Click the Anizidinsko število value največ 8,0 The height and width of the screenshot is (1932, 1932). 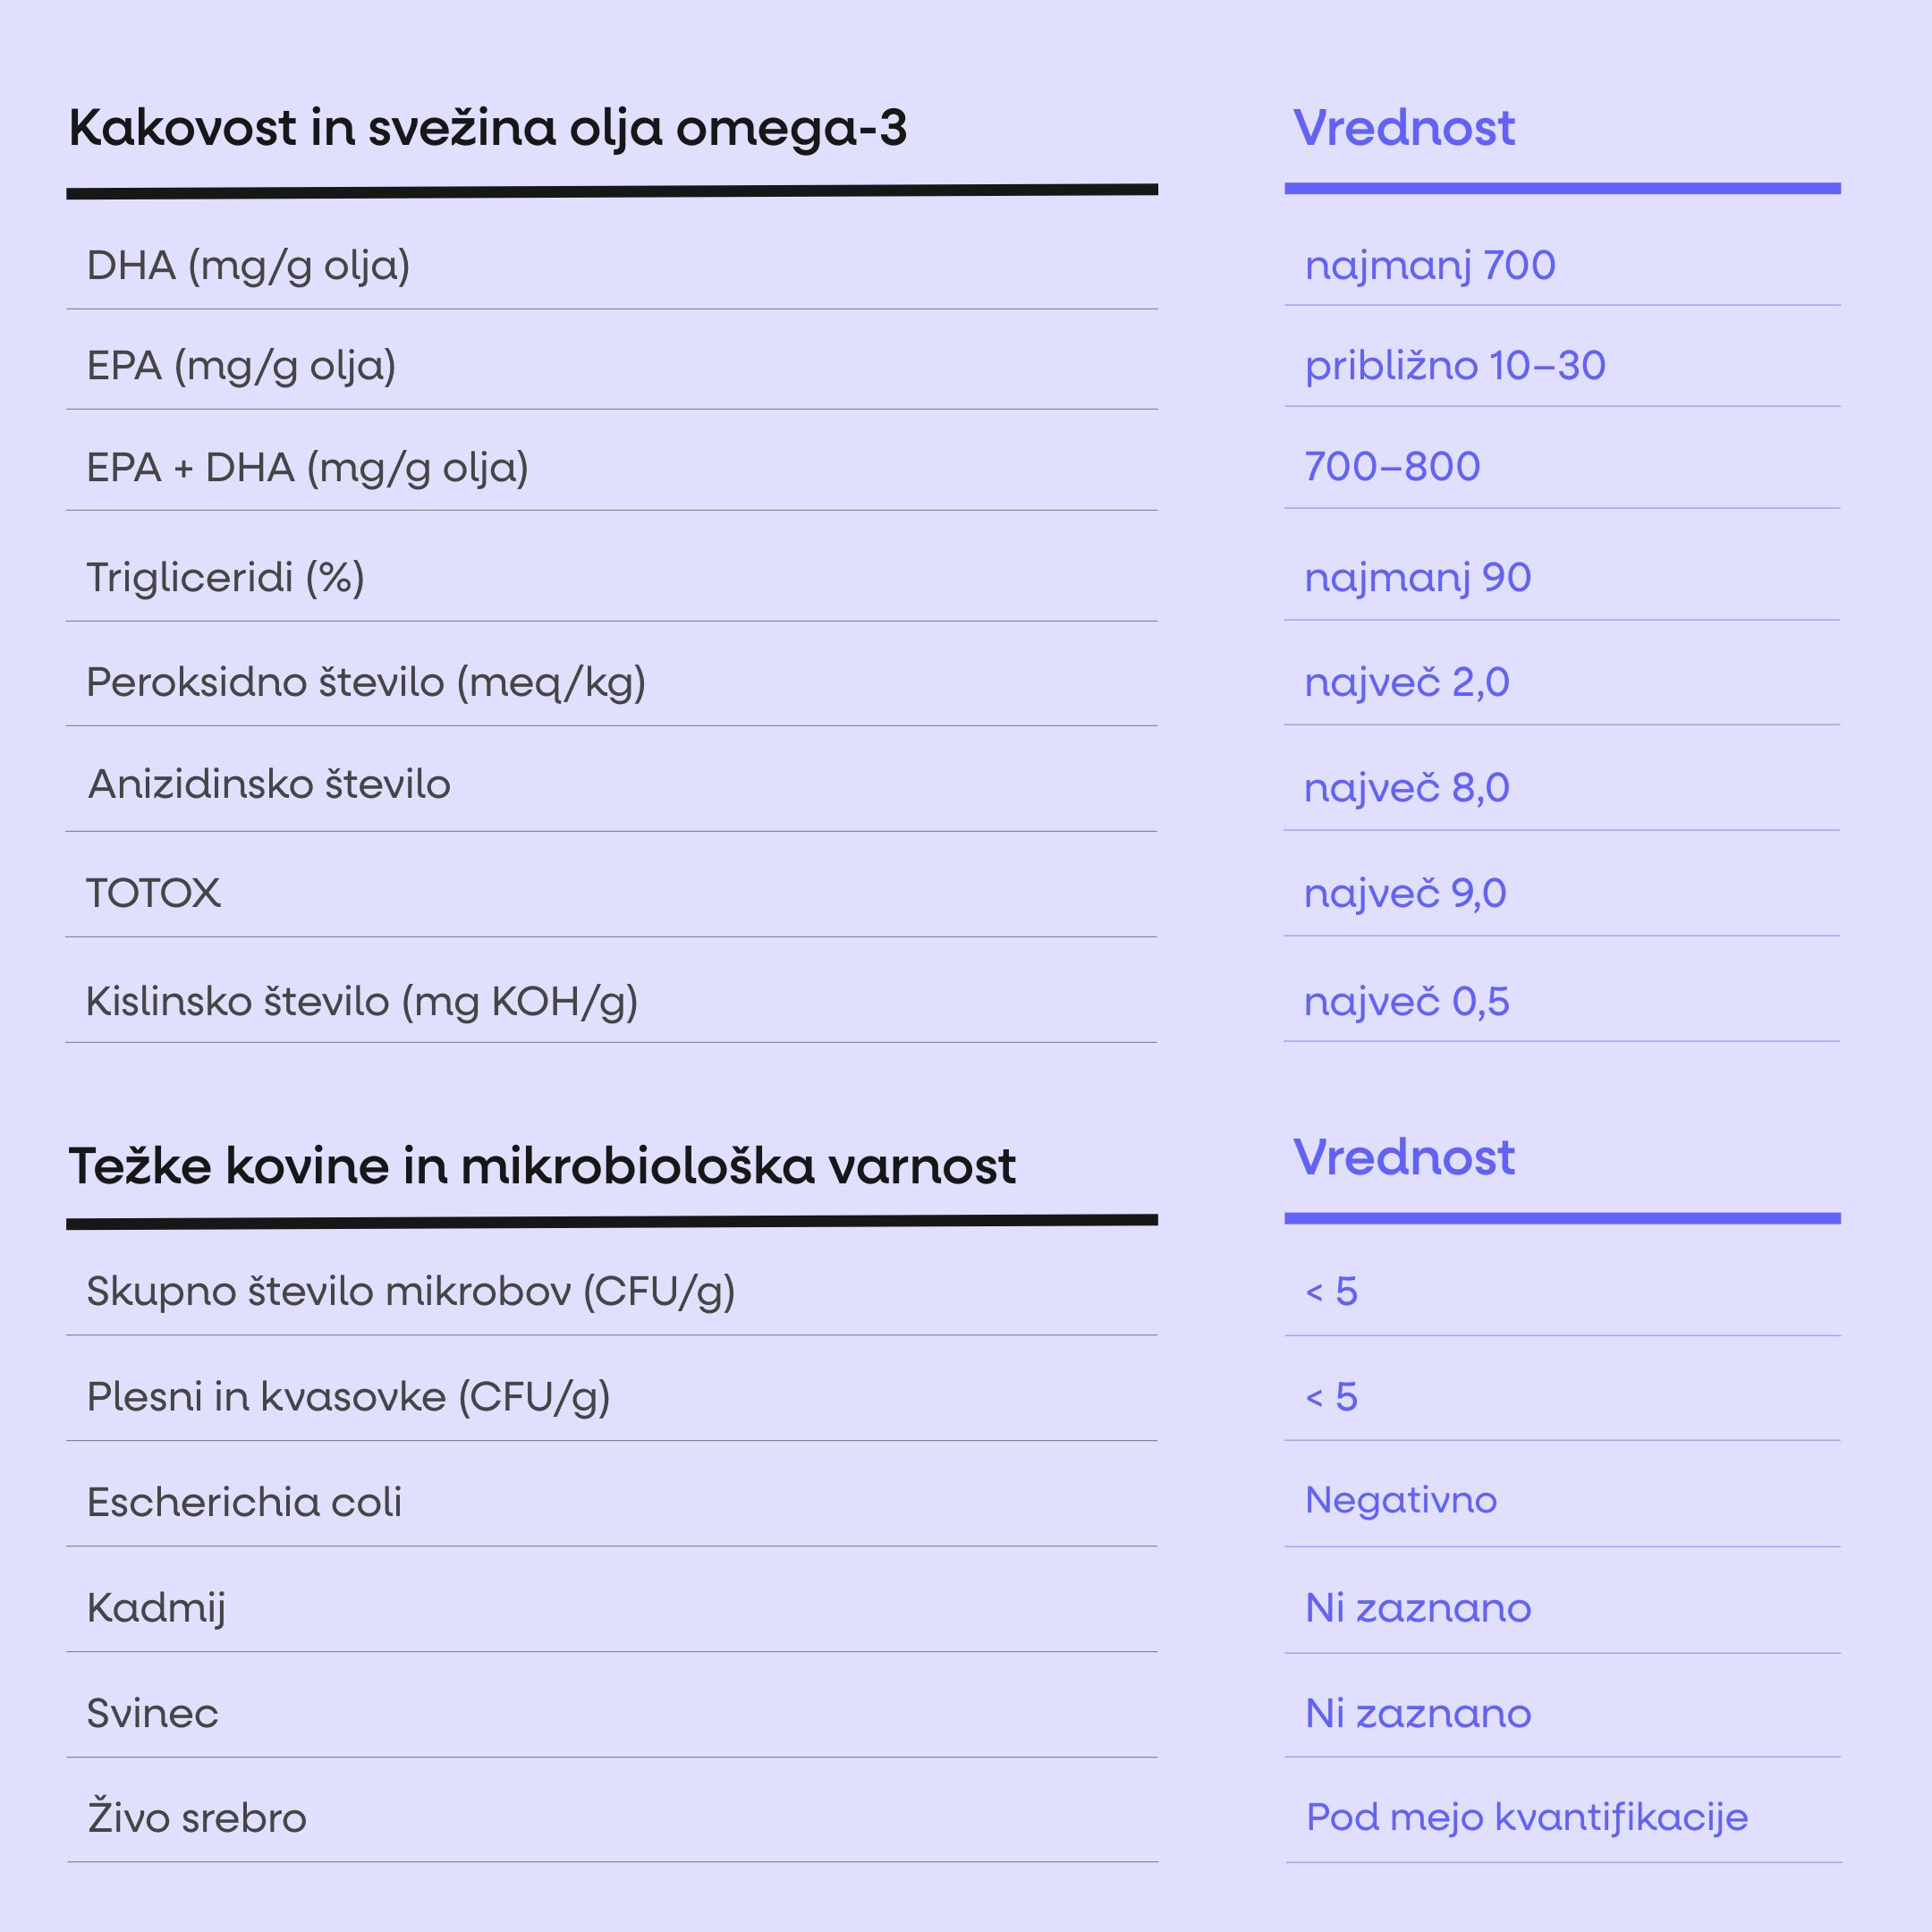click(1407, 788)
